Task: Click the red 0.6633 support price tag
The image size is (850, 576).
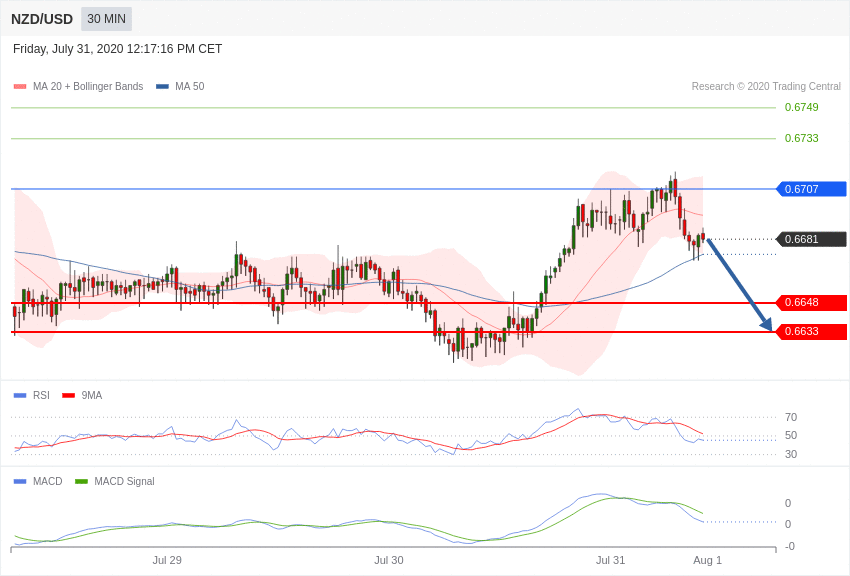Action: point(812,331)
